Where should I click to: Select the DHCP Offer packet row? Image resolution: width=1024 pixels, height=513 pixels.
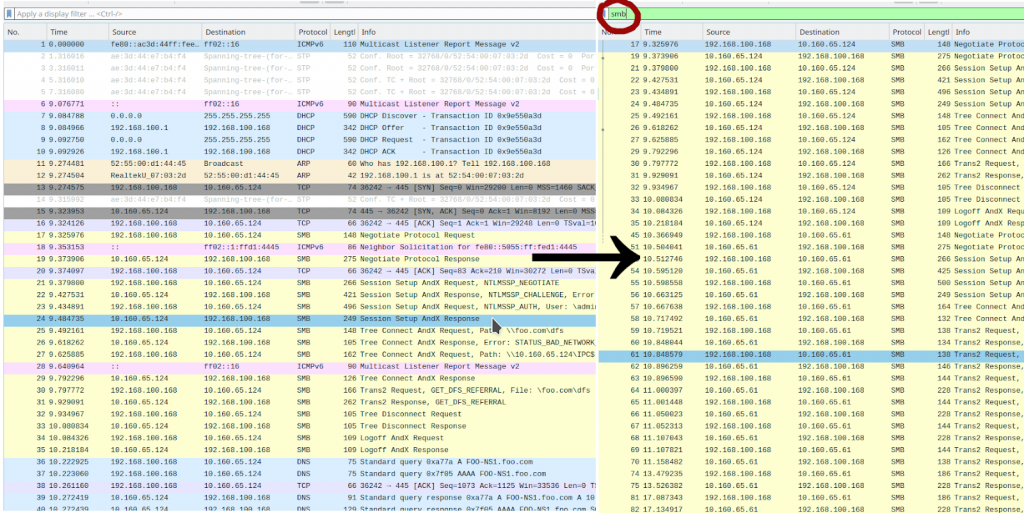(x=300, y=128)
